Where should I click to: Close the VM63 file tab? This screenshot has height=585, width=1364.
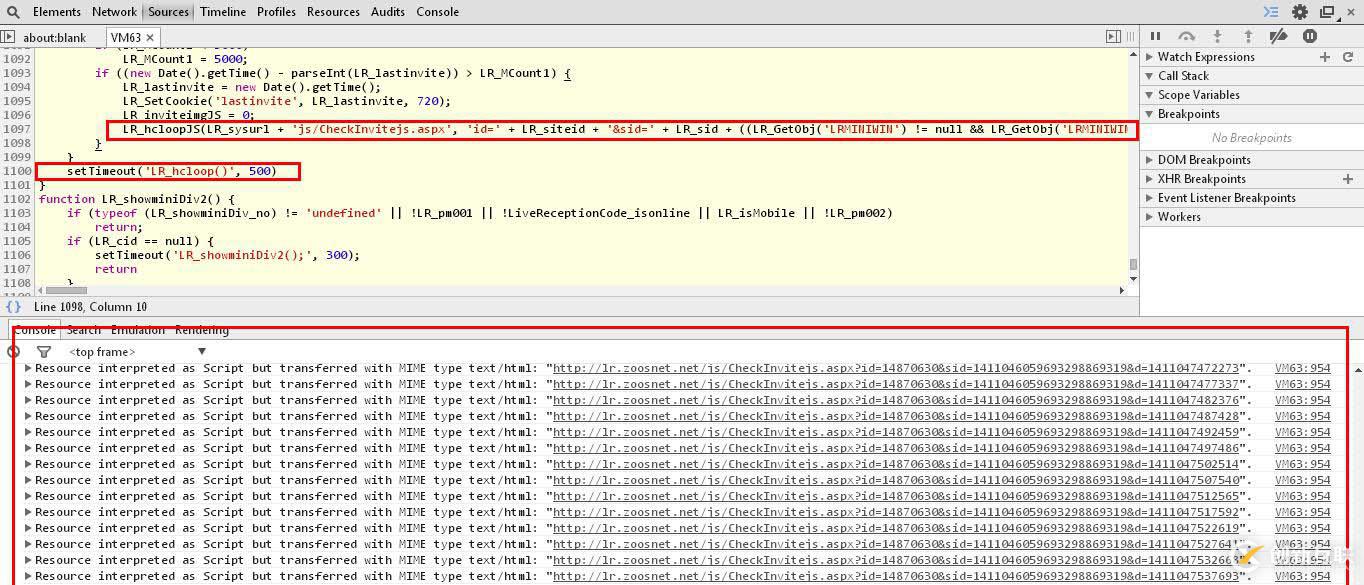coord(152,38)
